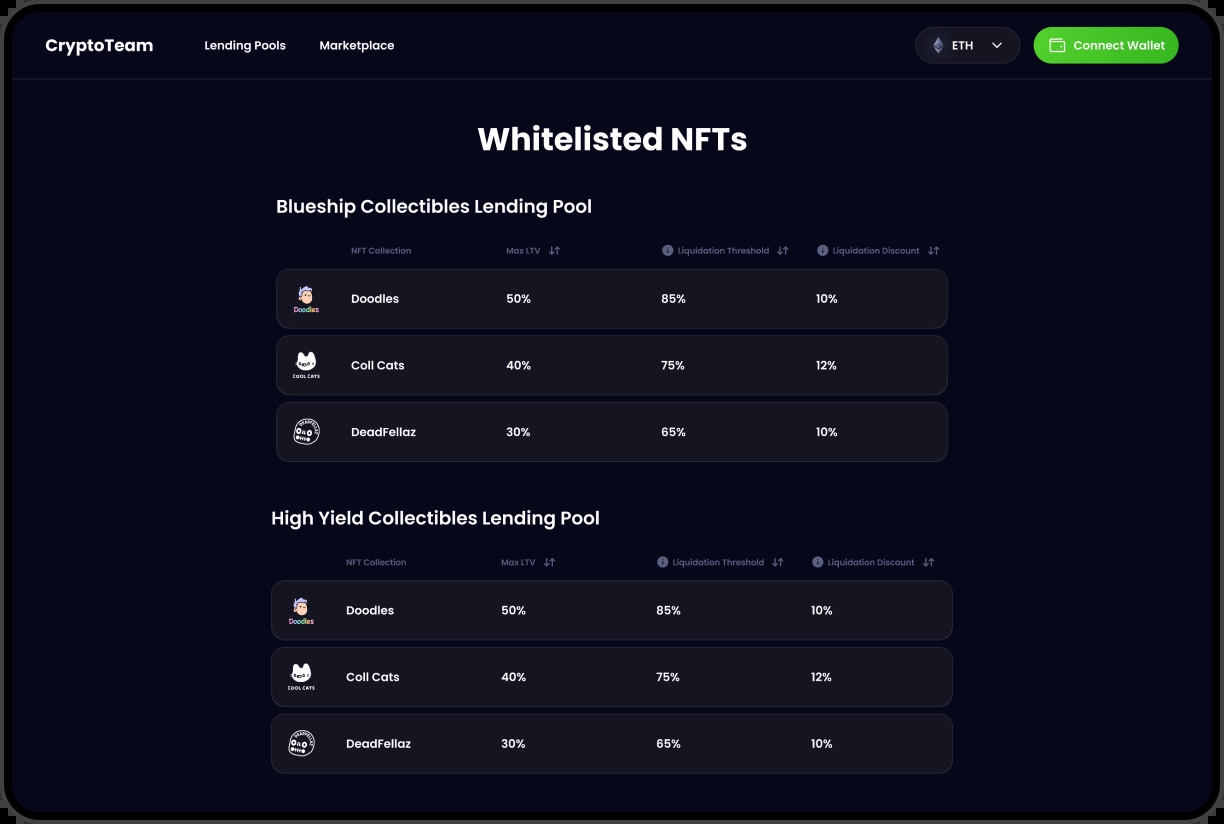Click info icon beside Liquidation Threshold in Blueship pool
Screen dimensions: 1224x824
[667, 251]
